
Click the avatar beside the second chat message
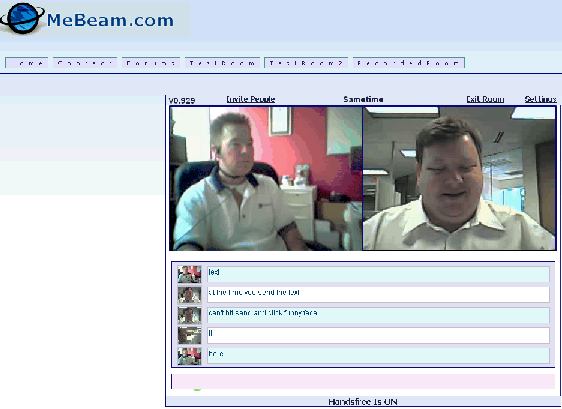point(189,295)
